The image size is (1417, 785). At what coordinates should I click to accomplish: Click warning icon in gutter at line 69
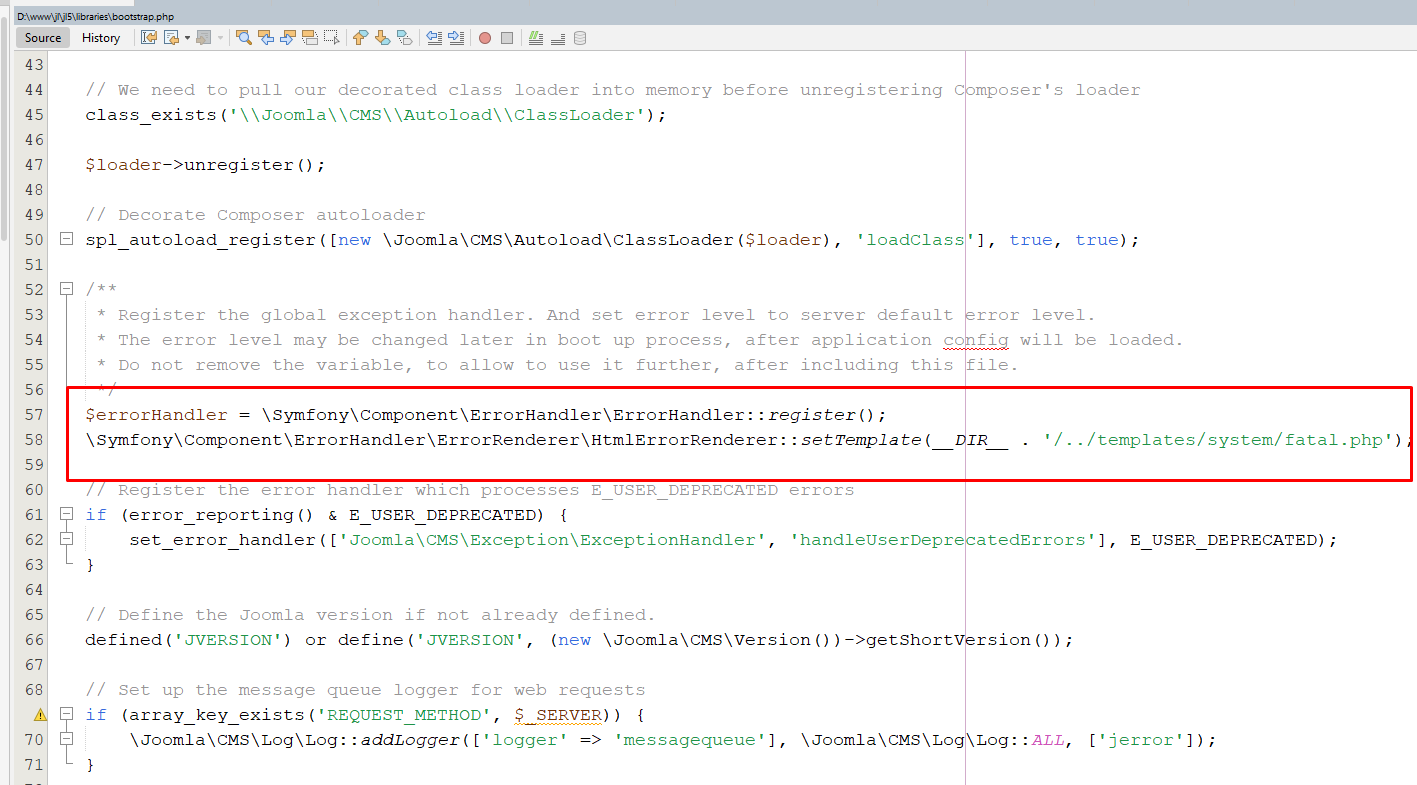[40, 715]
